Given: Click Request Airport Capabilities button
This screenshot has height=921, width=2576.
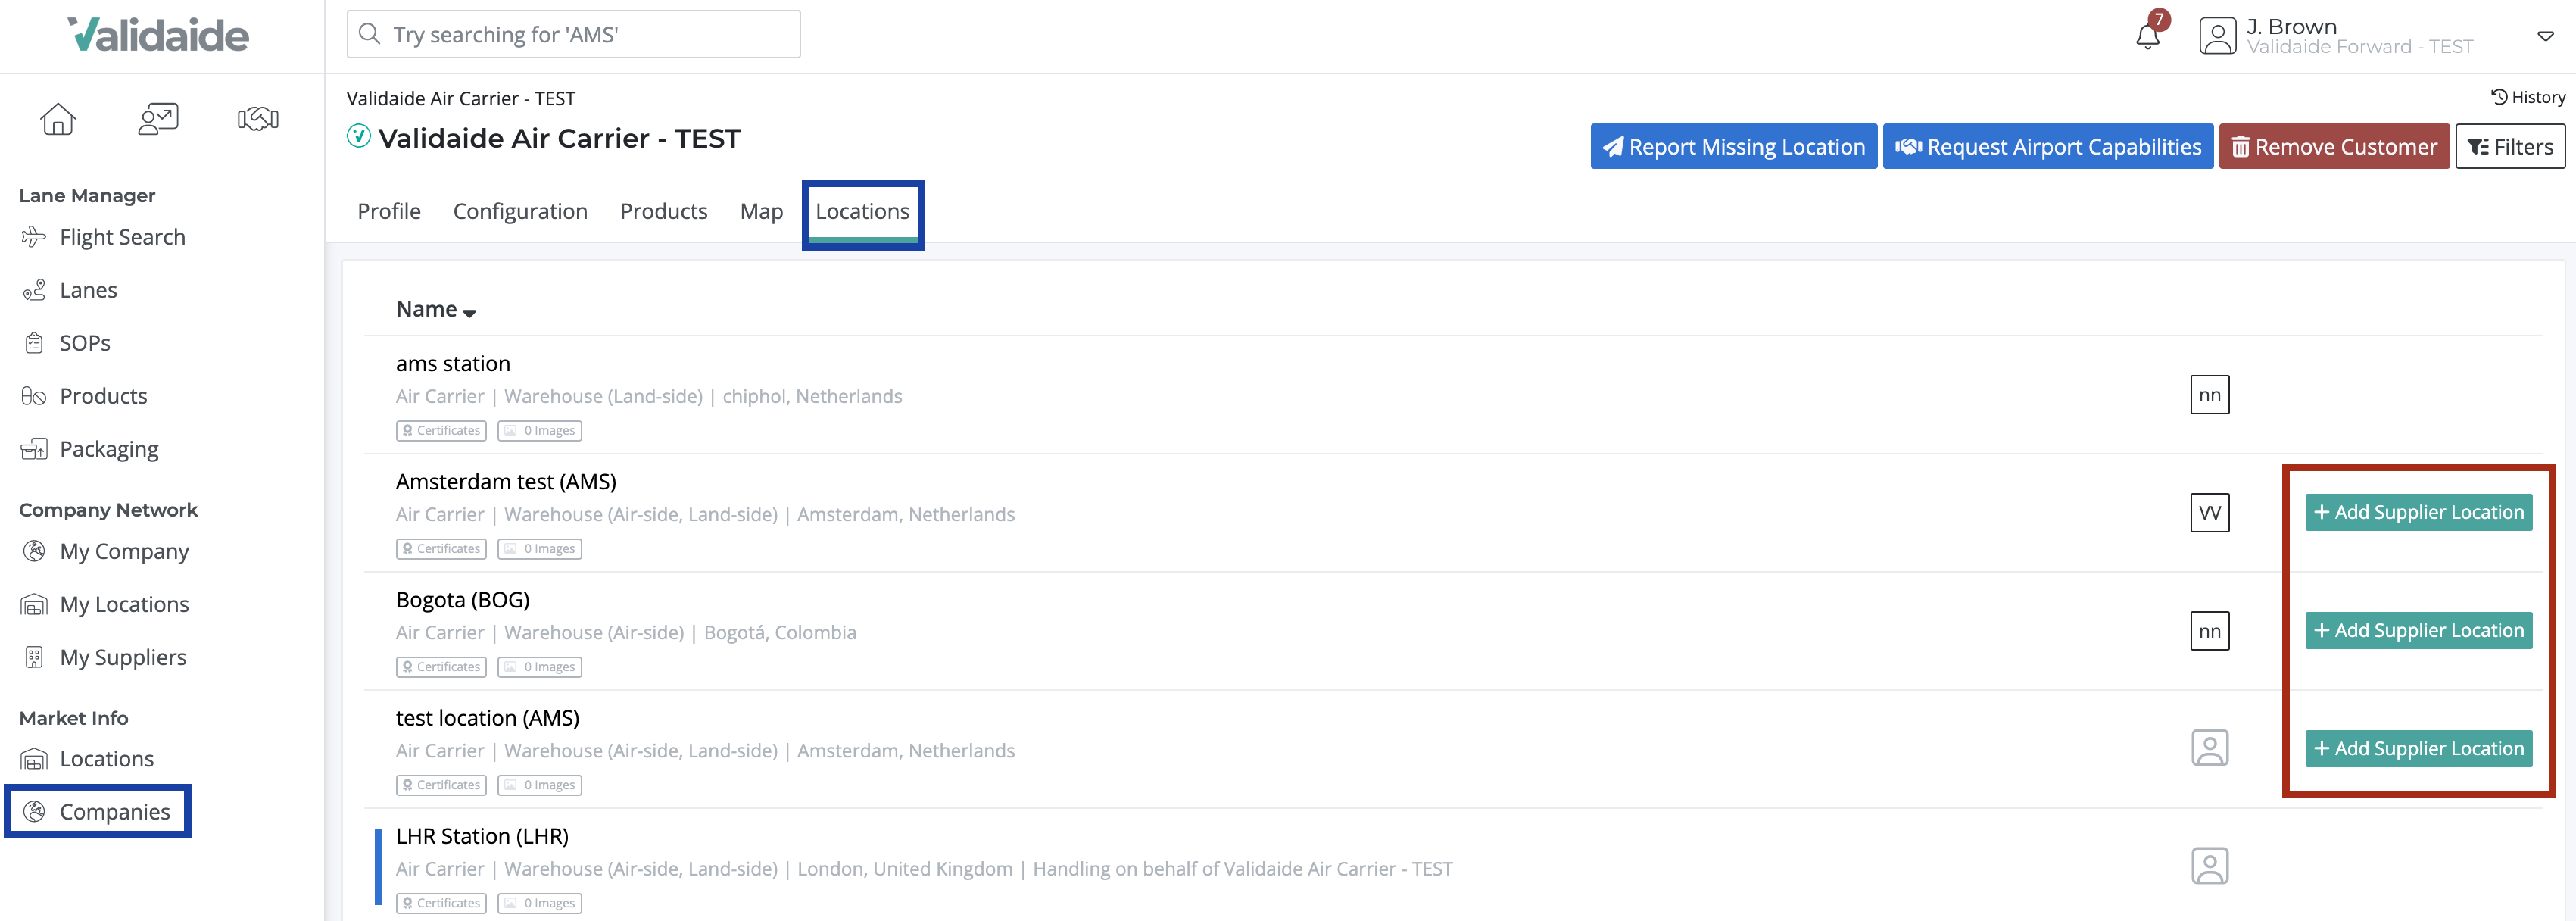Looking at the screenshot, I should coord(2048,146).
